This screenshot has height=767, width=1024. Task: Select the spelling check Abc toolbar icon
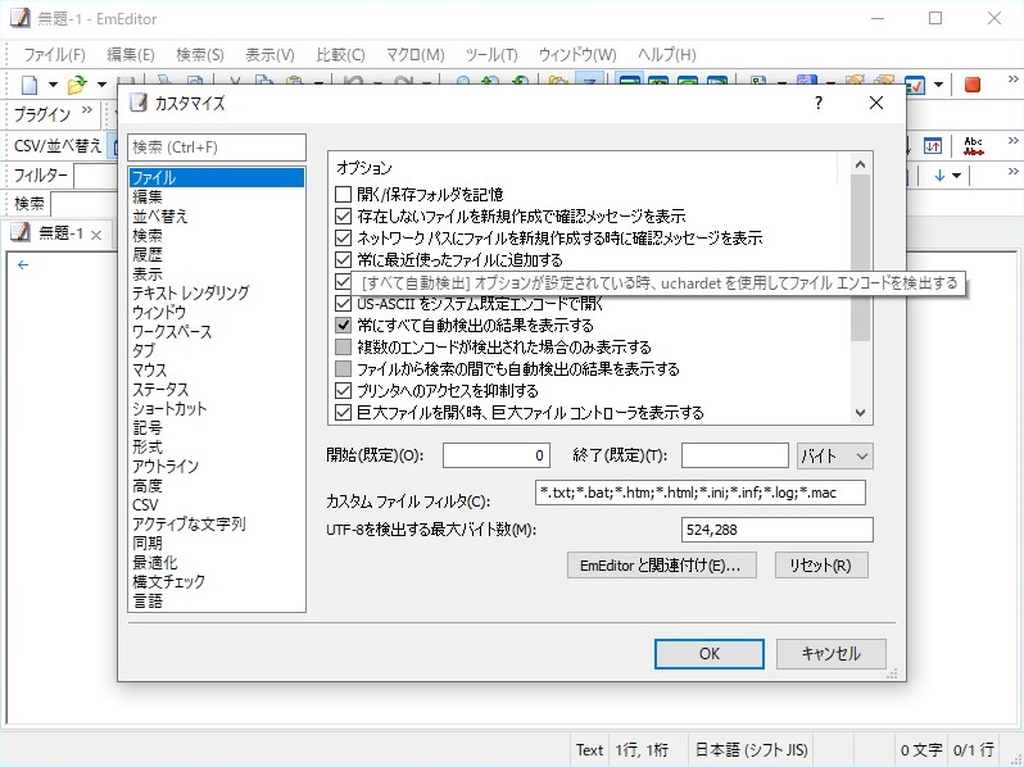click(973, 145)
